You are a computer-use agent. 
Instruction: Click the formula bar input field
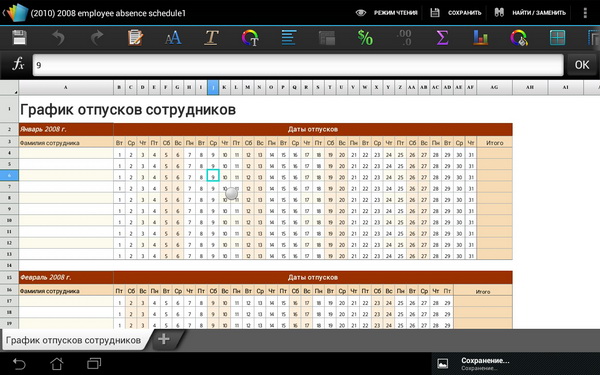pos(298,65)
